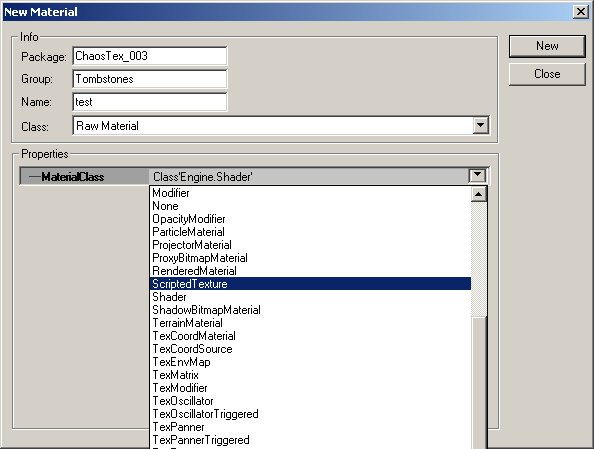
Task: Pick TexEnvMap in the list
Action: pos(310,362)
